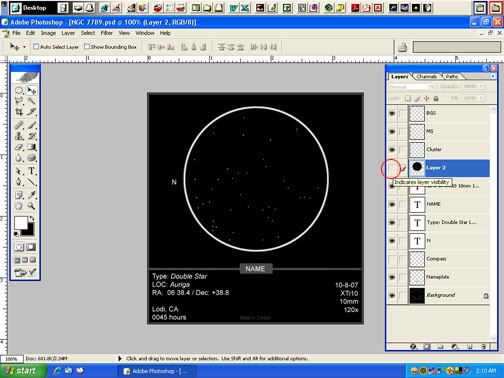Switch to the Channels tab
504x378 pixels.
pyautogui.click(x=427, y=76)
